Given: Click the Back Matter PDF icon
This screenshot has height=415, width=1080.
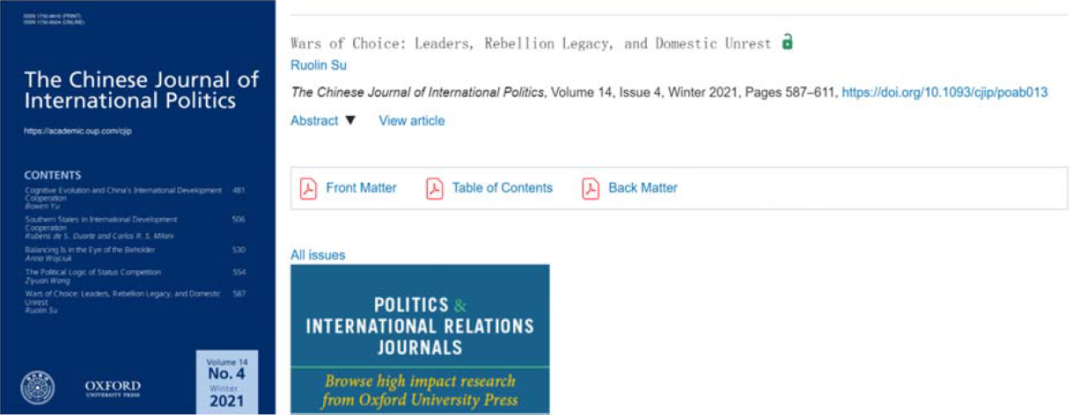Looking at the screenshot, I should coord(590,188).
